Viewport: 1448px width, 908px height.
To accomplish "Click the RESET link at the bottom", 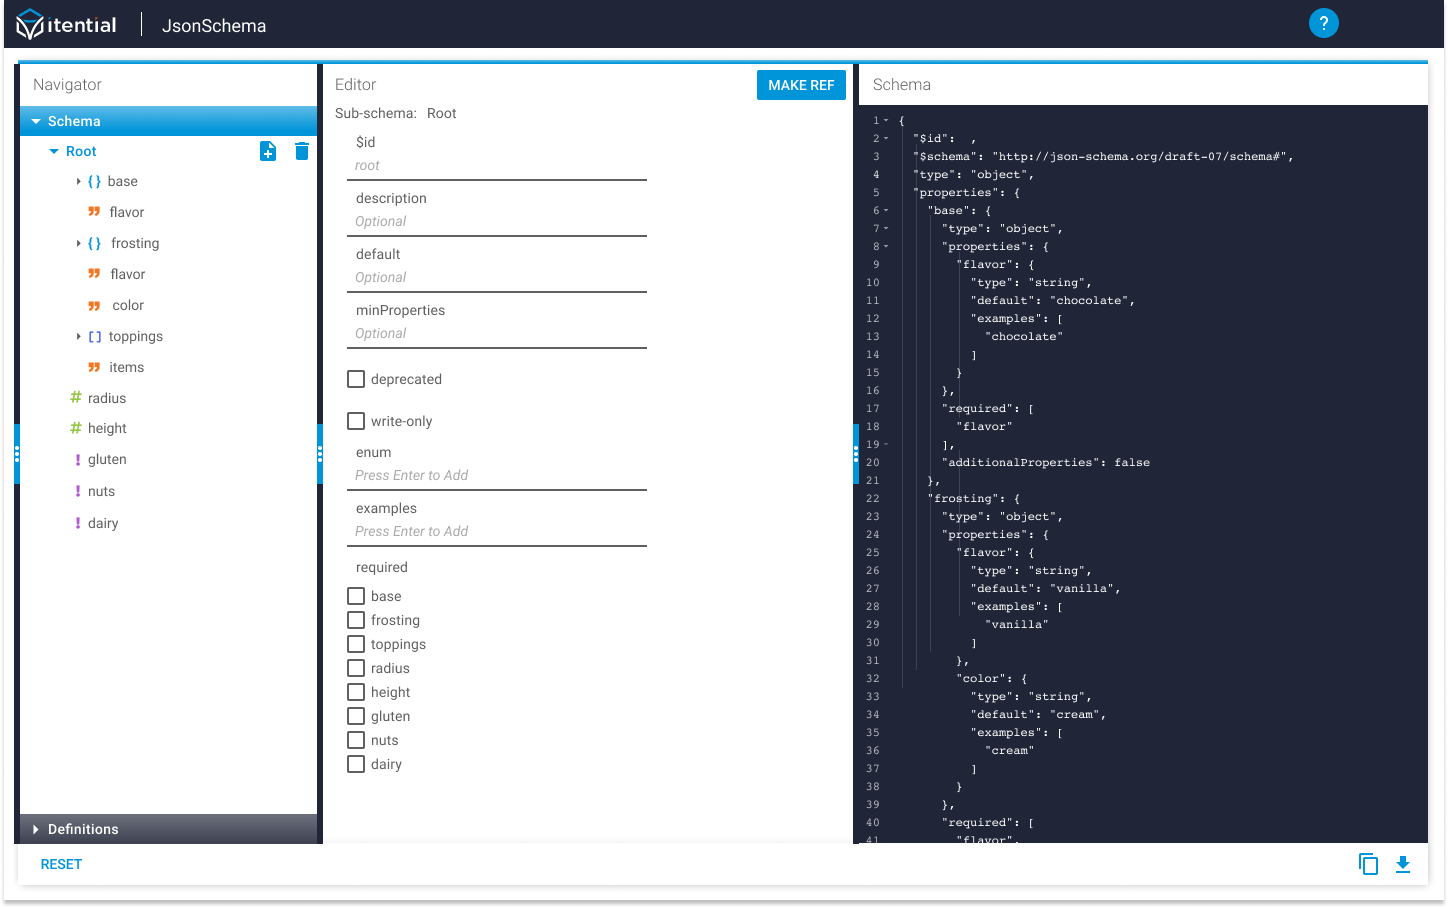I will [60, 864].
